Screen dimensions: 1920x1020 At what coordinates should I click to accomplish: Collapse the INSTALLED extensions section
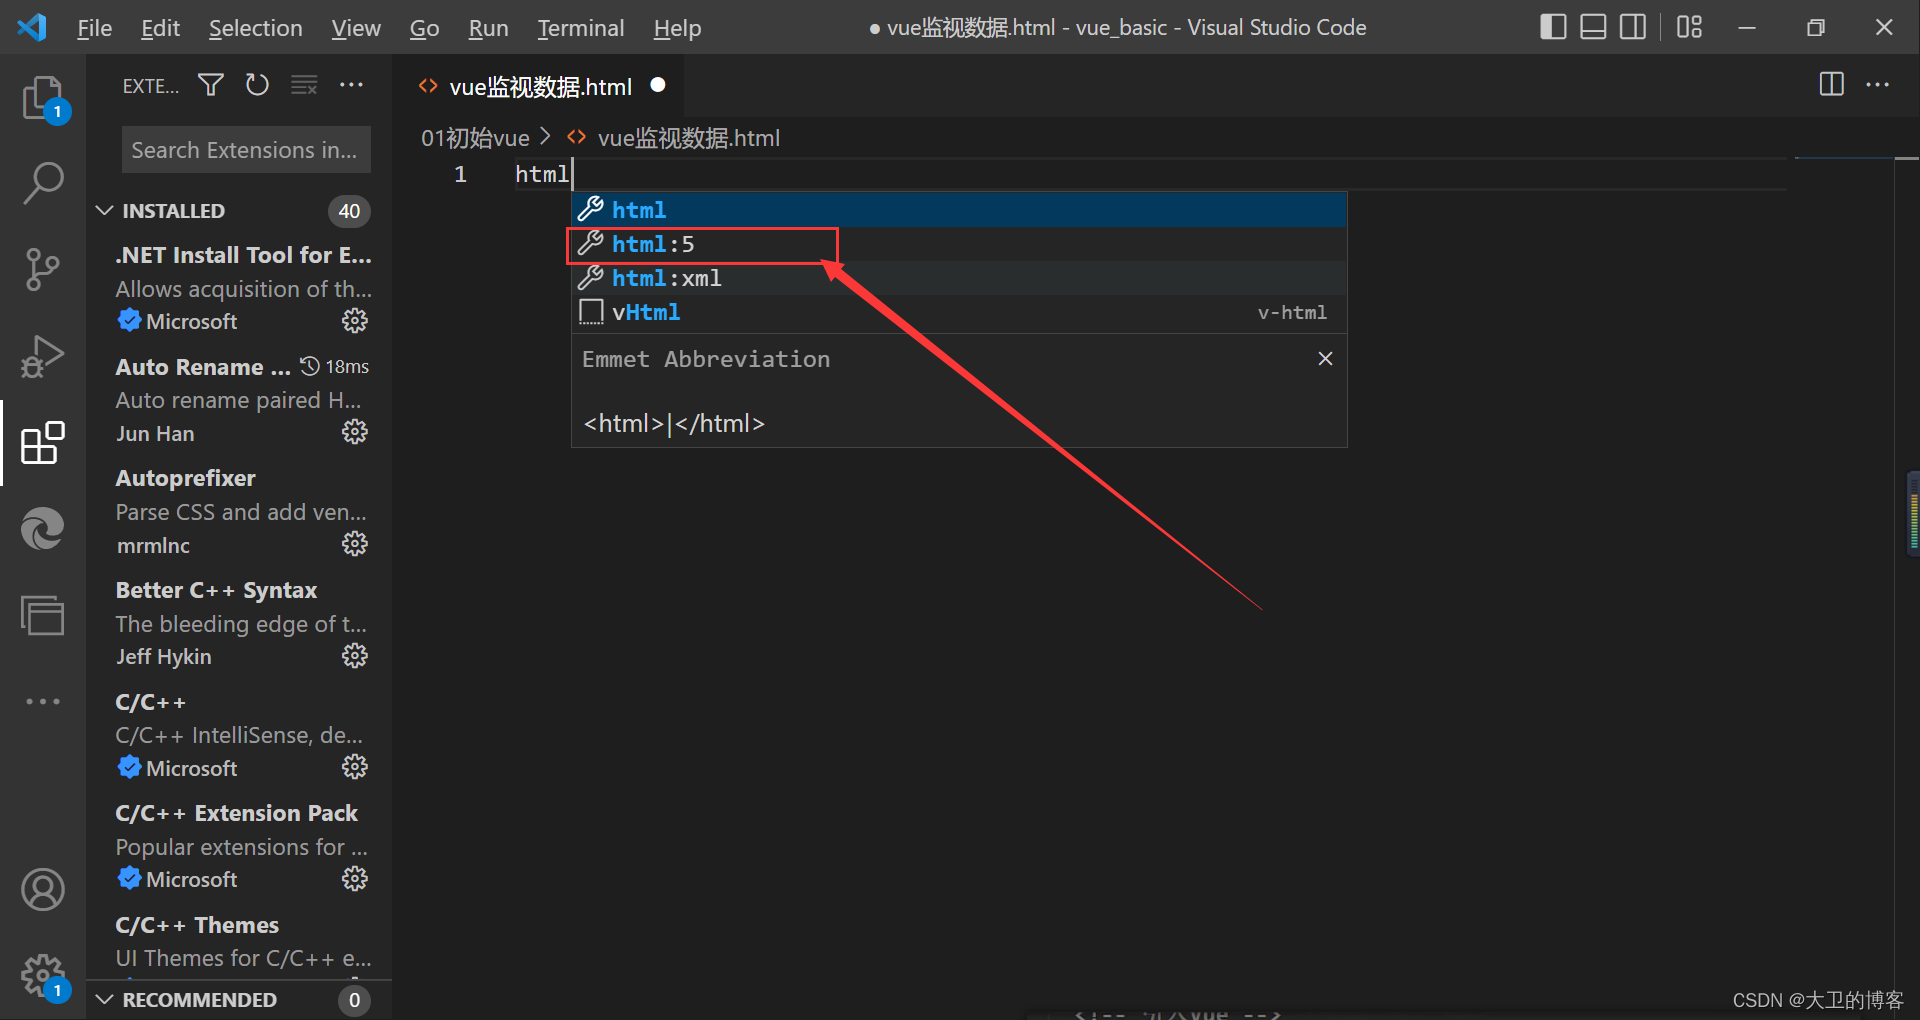(x=104, y=211)
